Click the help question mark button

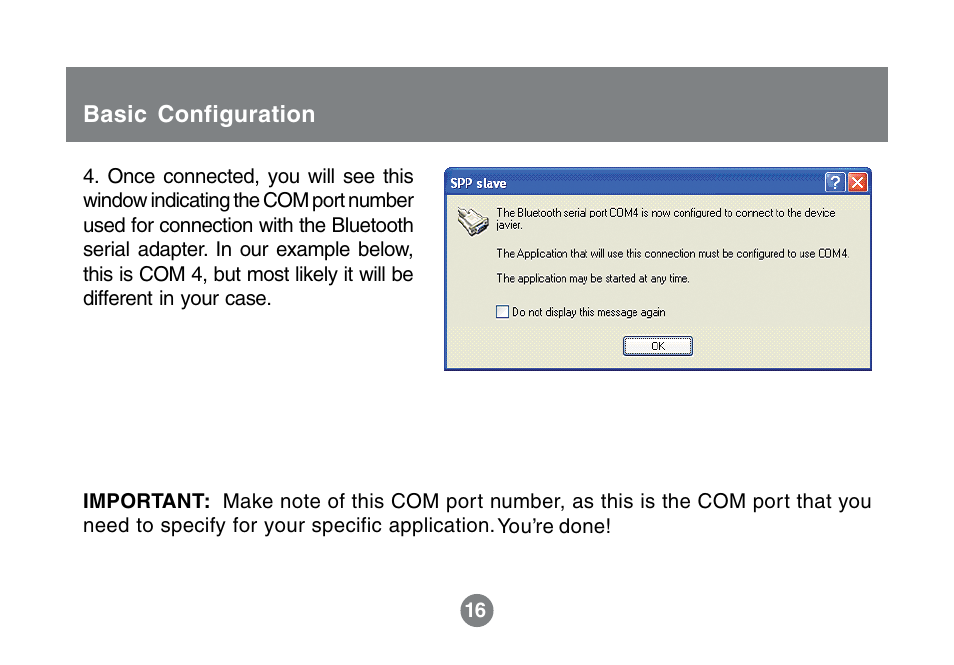coord(835,182)
